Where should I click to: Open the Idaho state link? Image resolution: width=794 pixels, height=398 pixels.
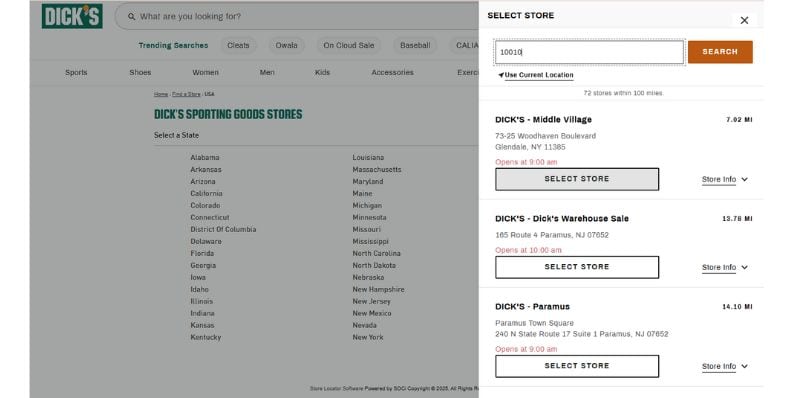tap(200, 290)
